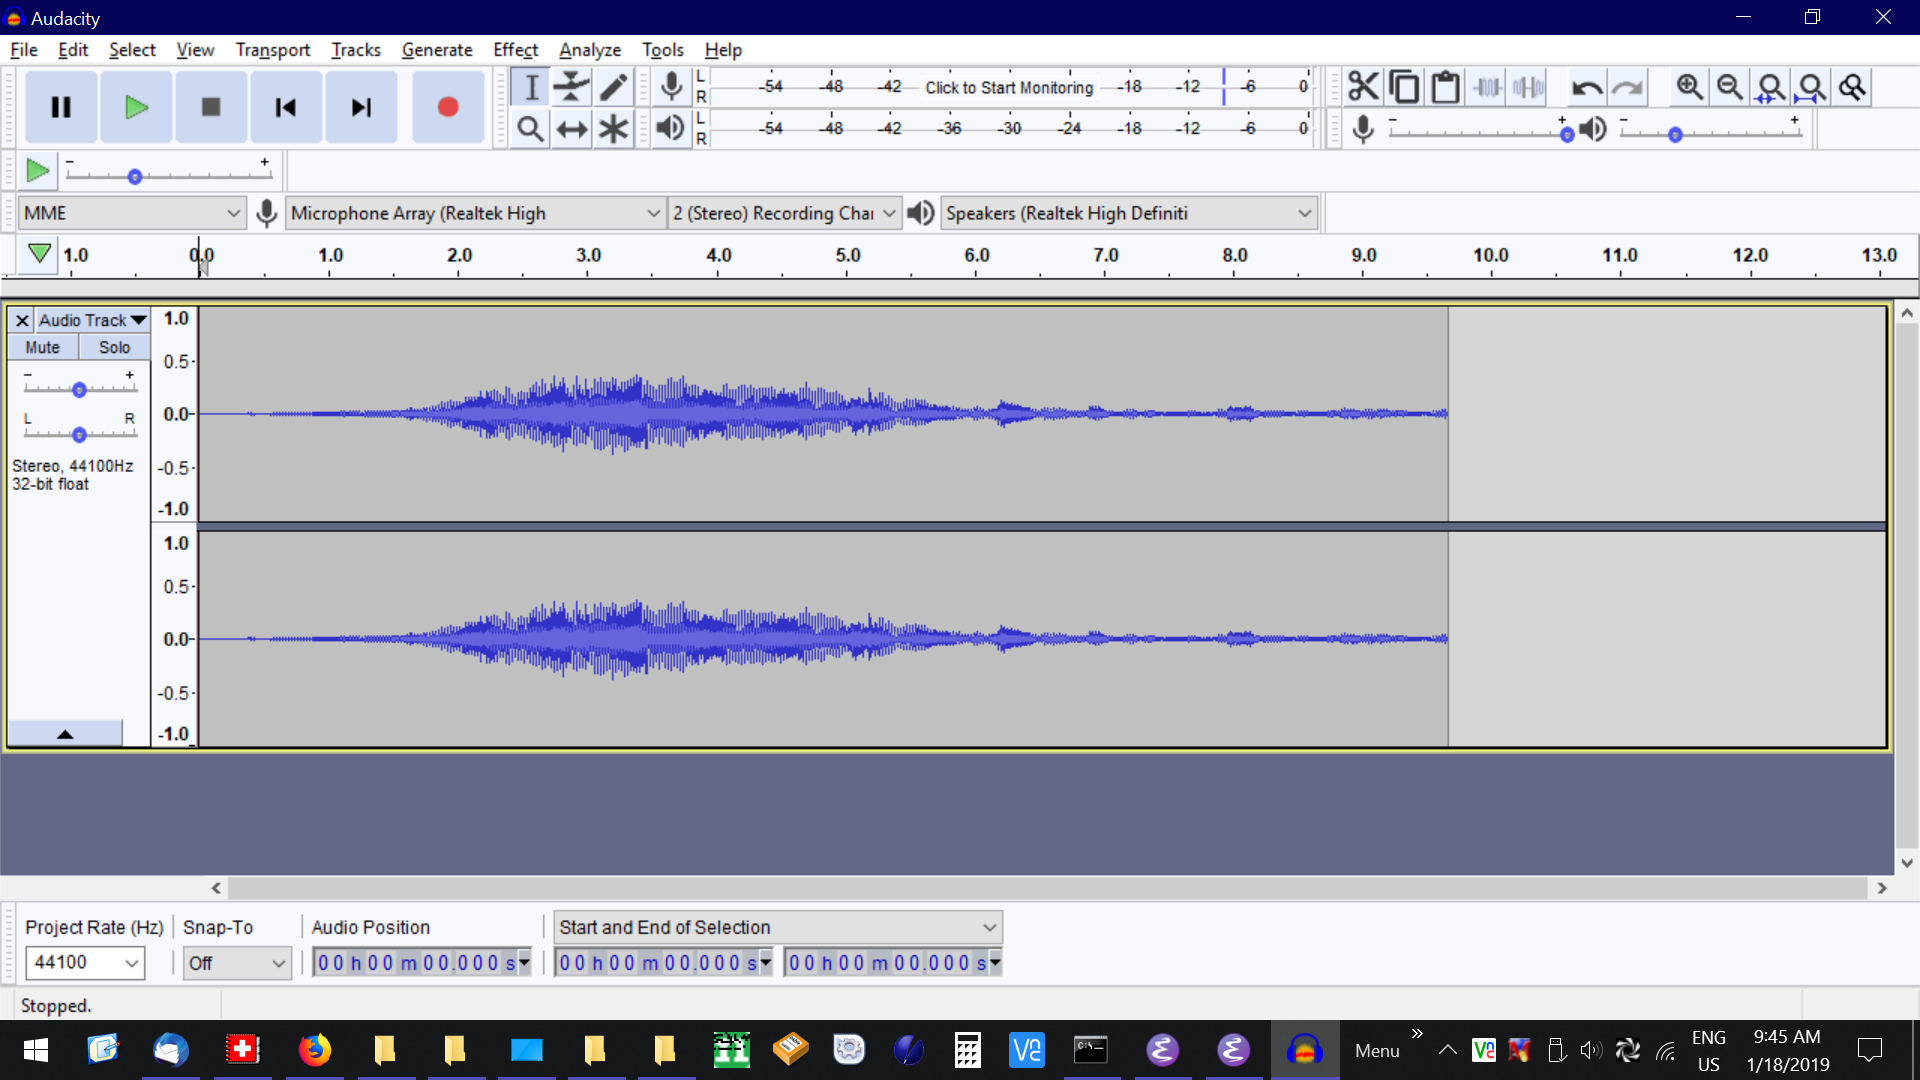
Task: Skip to the start of the track
Action: pyautogui.click(x=286, y=107)
